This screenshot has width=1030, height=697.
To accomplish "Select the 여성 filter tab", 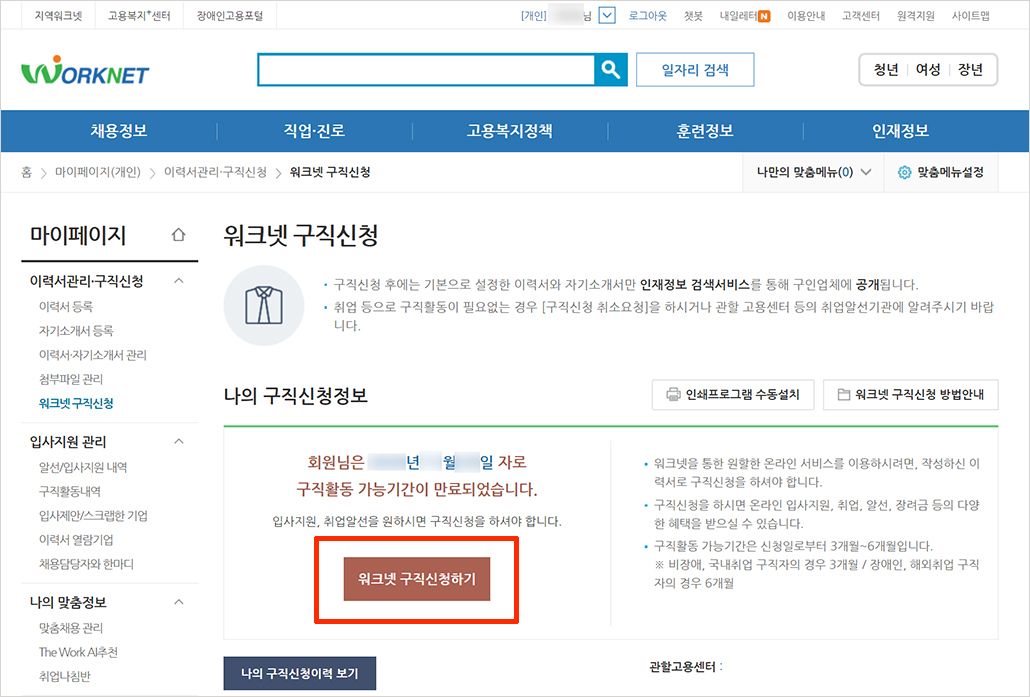I will pos(928,70).
